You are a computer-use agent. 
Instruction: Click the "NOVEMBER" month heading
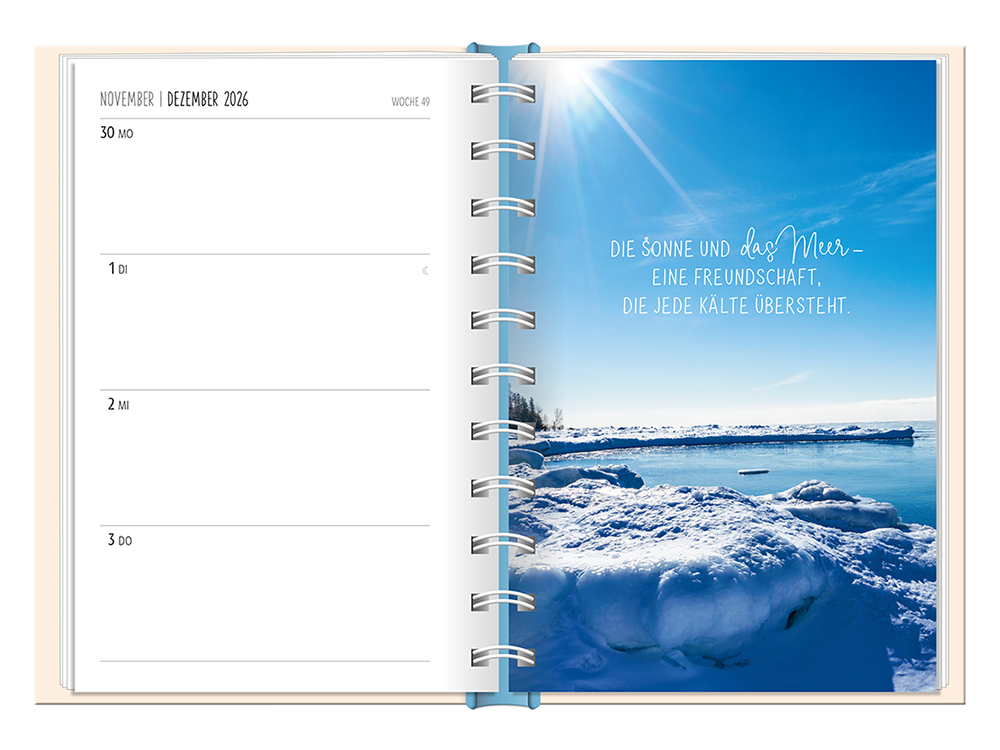point(127,100)
